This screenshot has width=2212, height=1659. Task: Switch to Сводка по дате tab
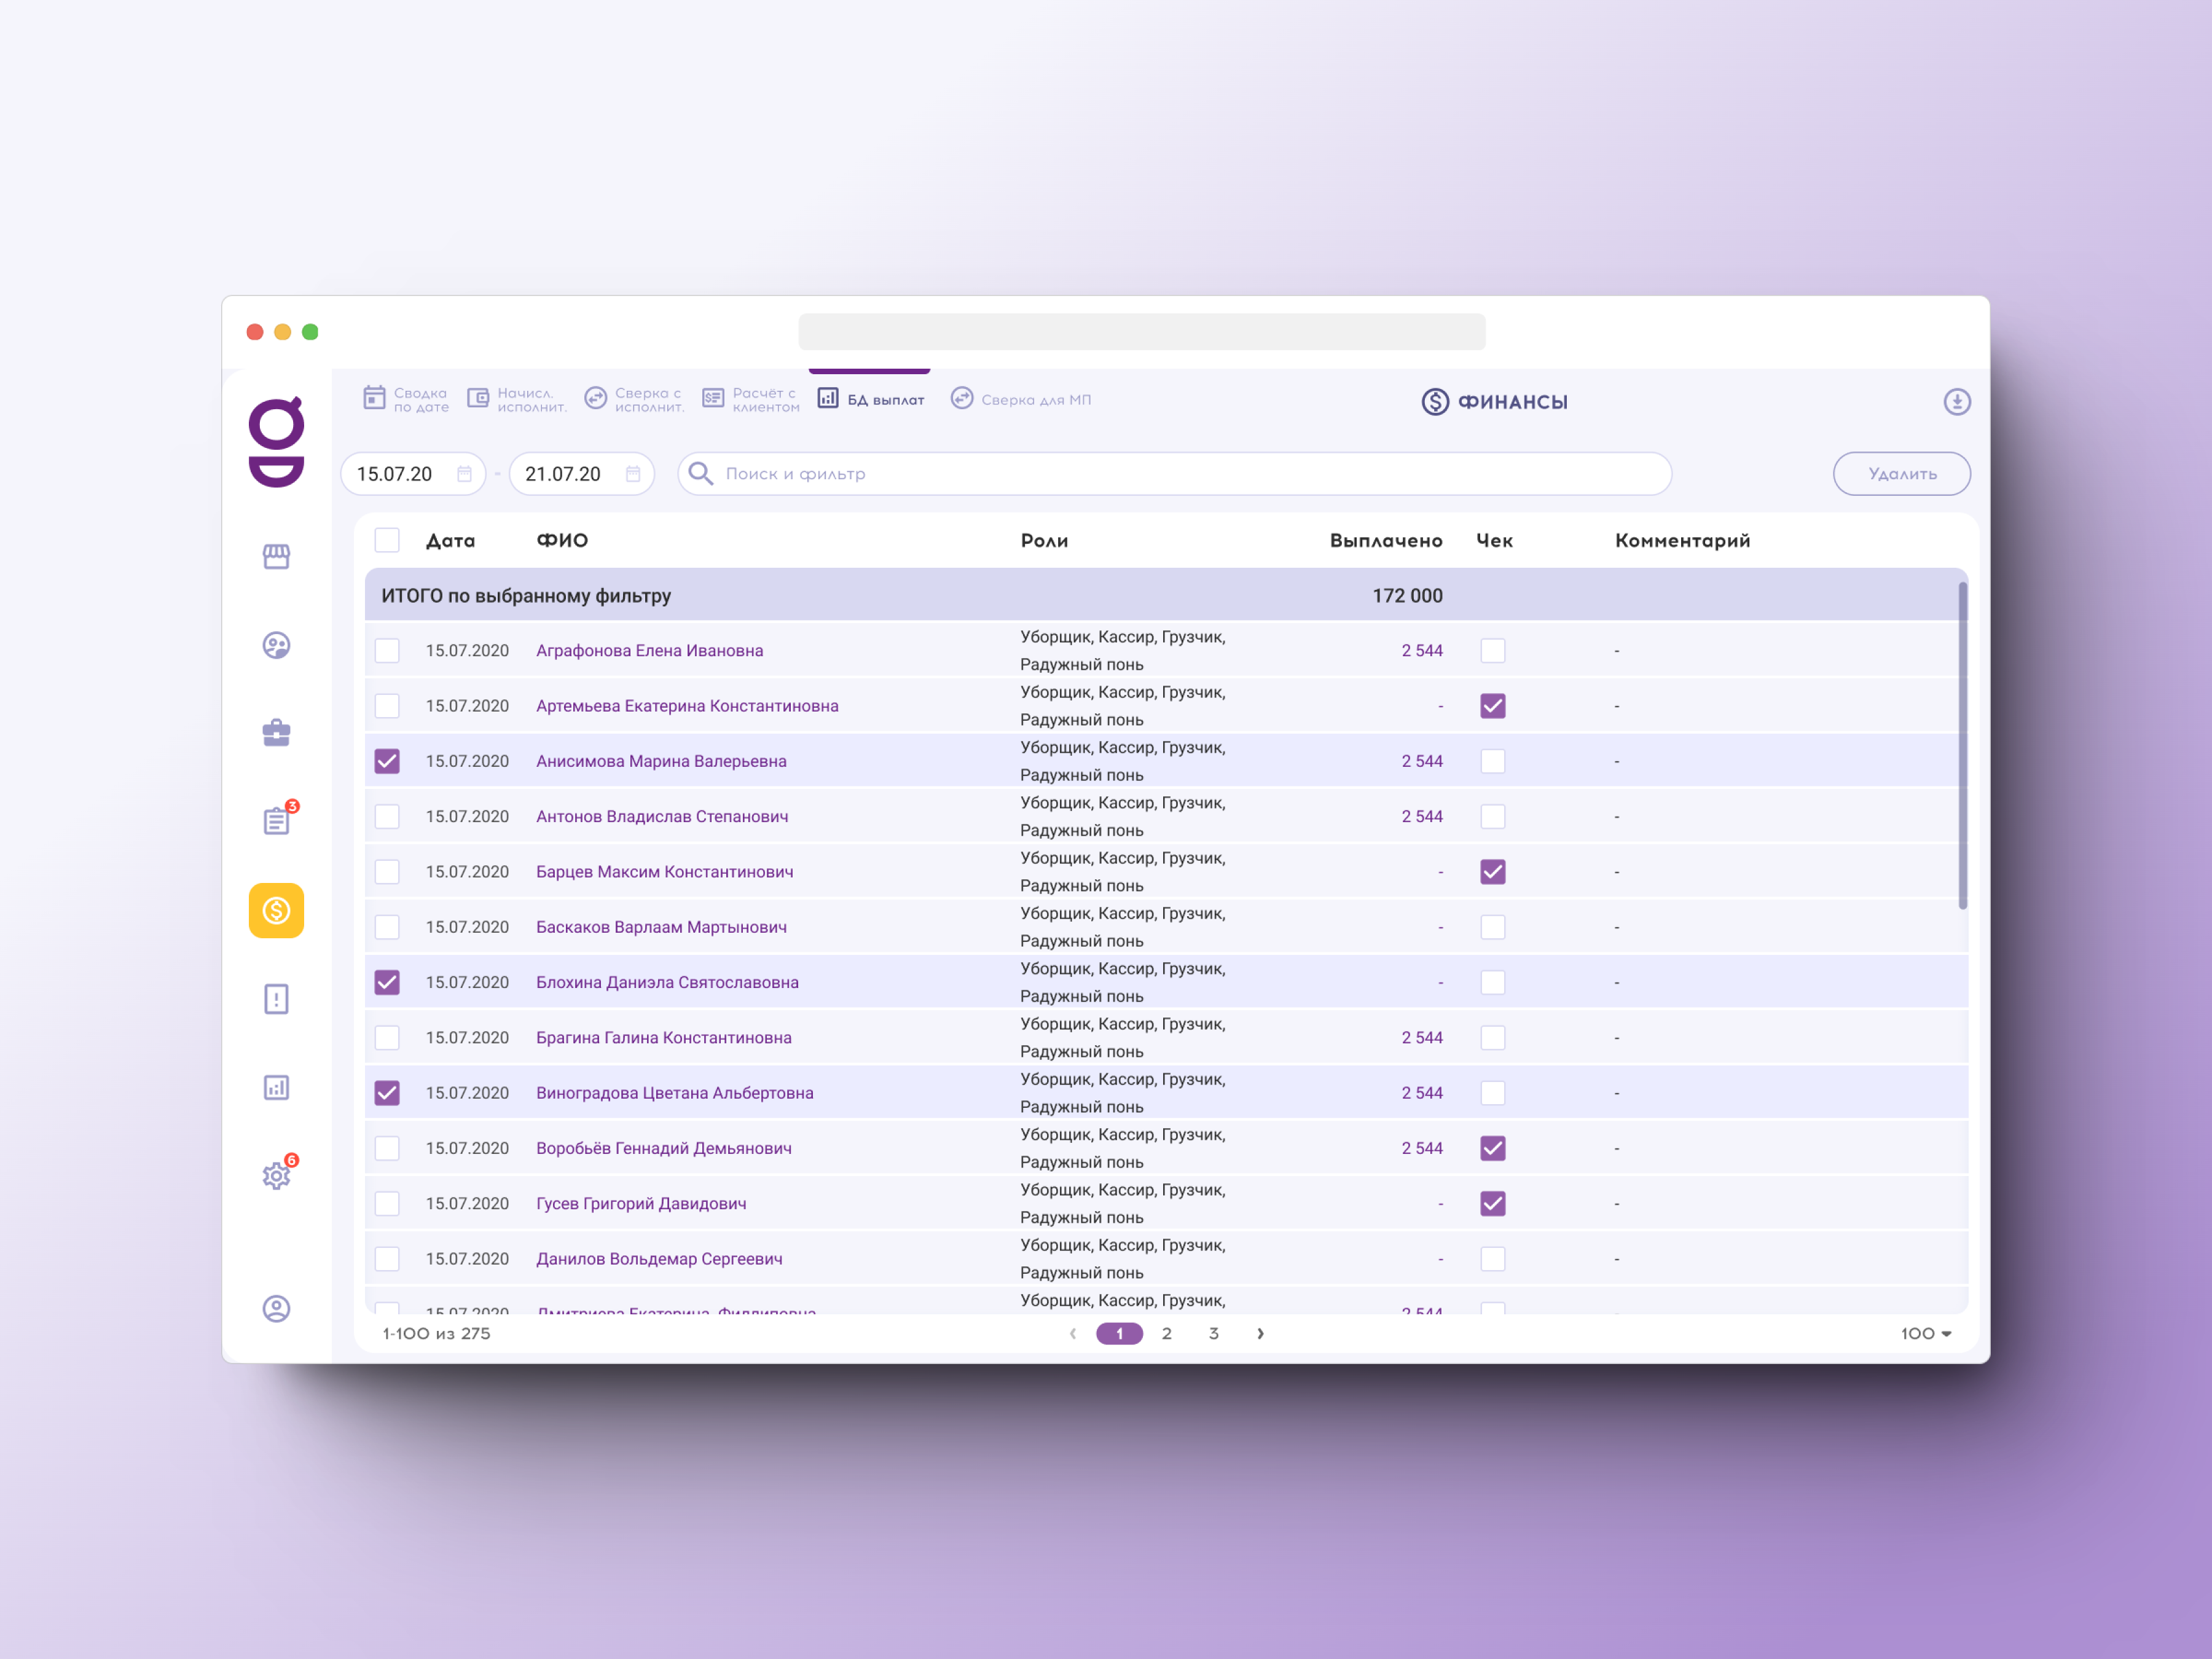[x=405, y=399]
